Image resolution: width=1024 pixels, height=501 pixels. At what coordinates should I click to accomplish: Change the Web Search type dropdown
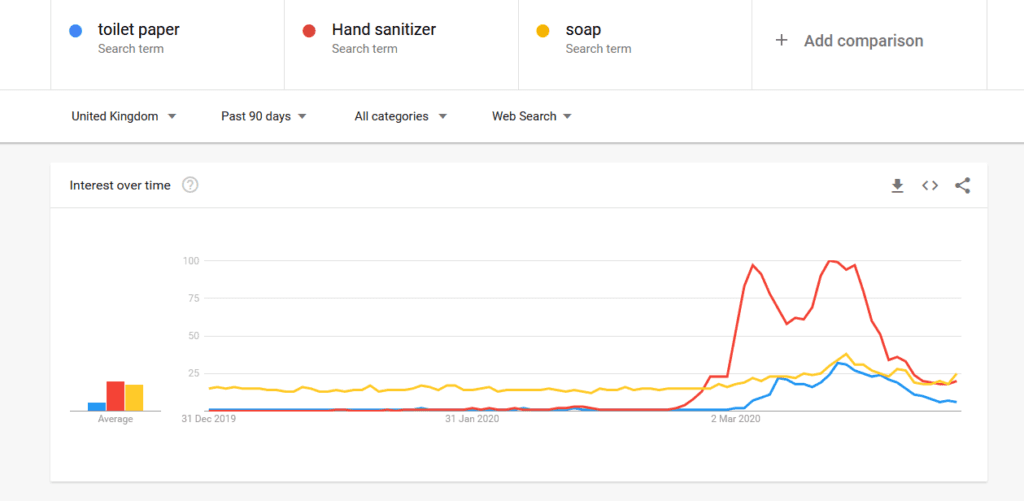(532, 116)
